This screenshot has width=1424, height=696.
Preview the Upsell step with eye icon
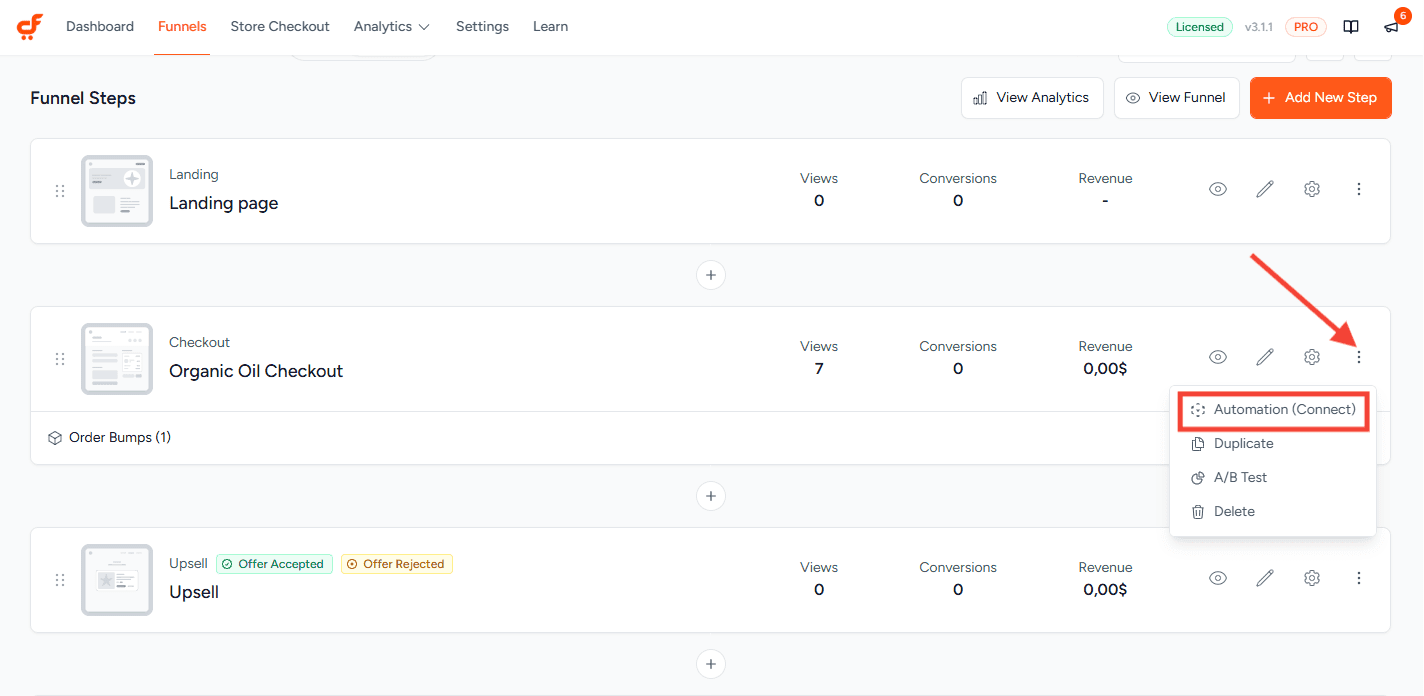coord(1218,578)
